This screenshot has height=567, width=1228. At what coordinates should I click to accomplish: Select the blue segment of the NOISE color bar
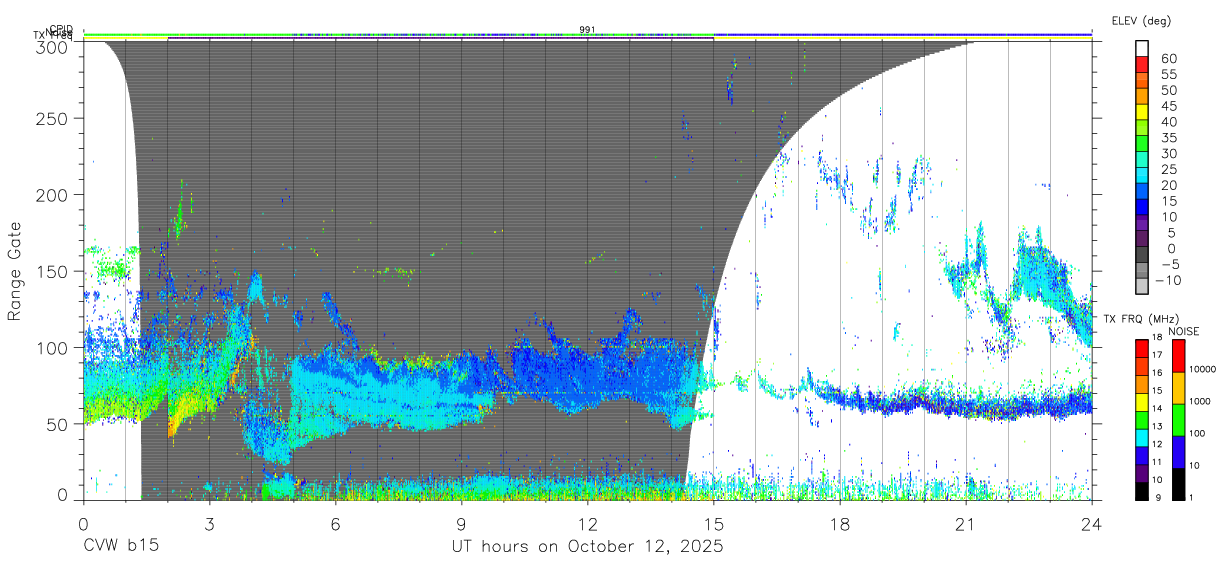(1178, 452)
